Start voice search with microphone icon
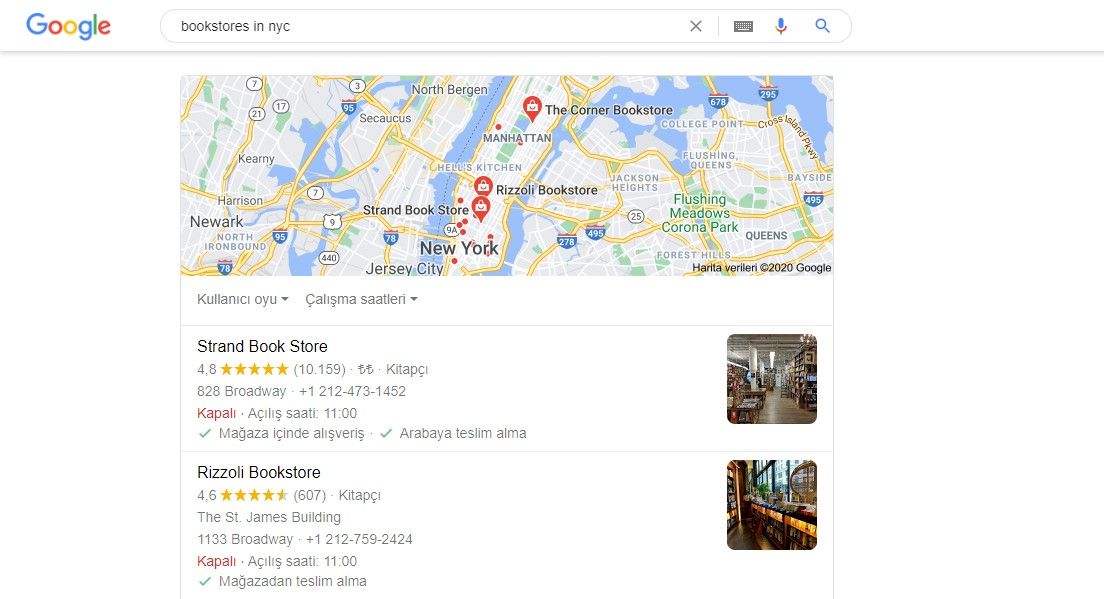This screenshot has width=1104, height=599. pyautogui.click(x=781, y=26)
